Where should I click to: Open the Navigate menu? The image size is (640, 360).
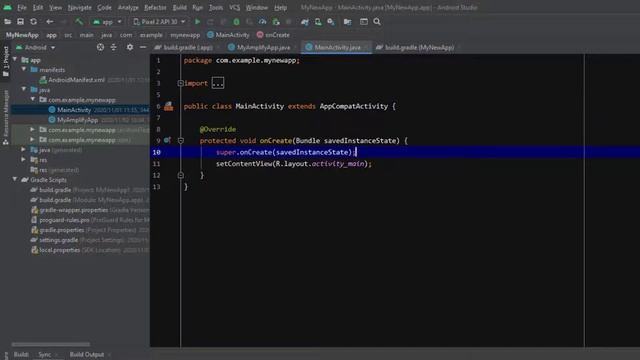click(80, 7)
